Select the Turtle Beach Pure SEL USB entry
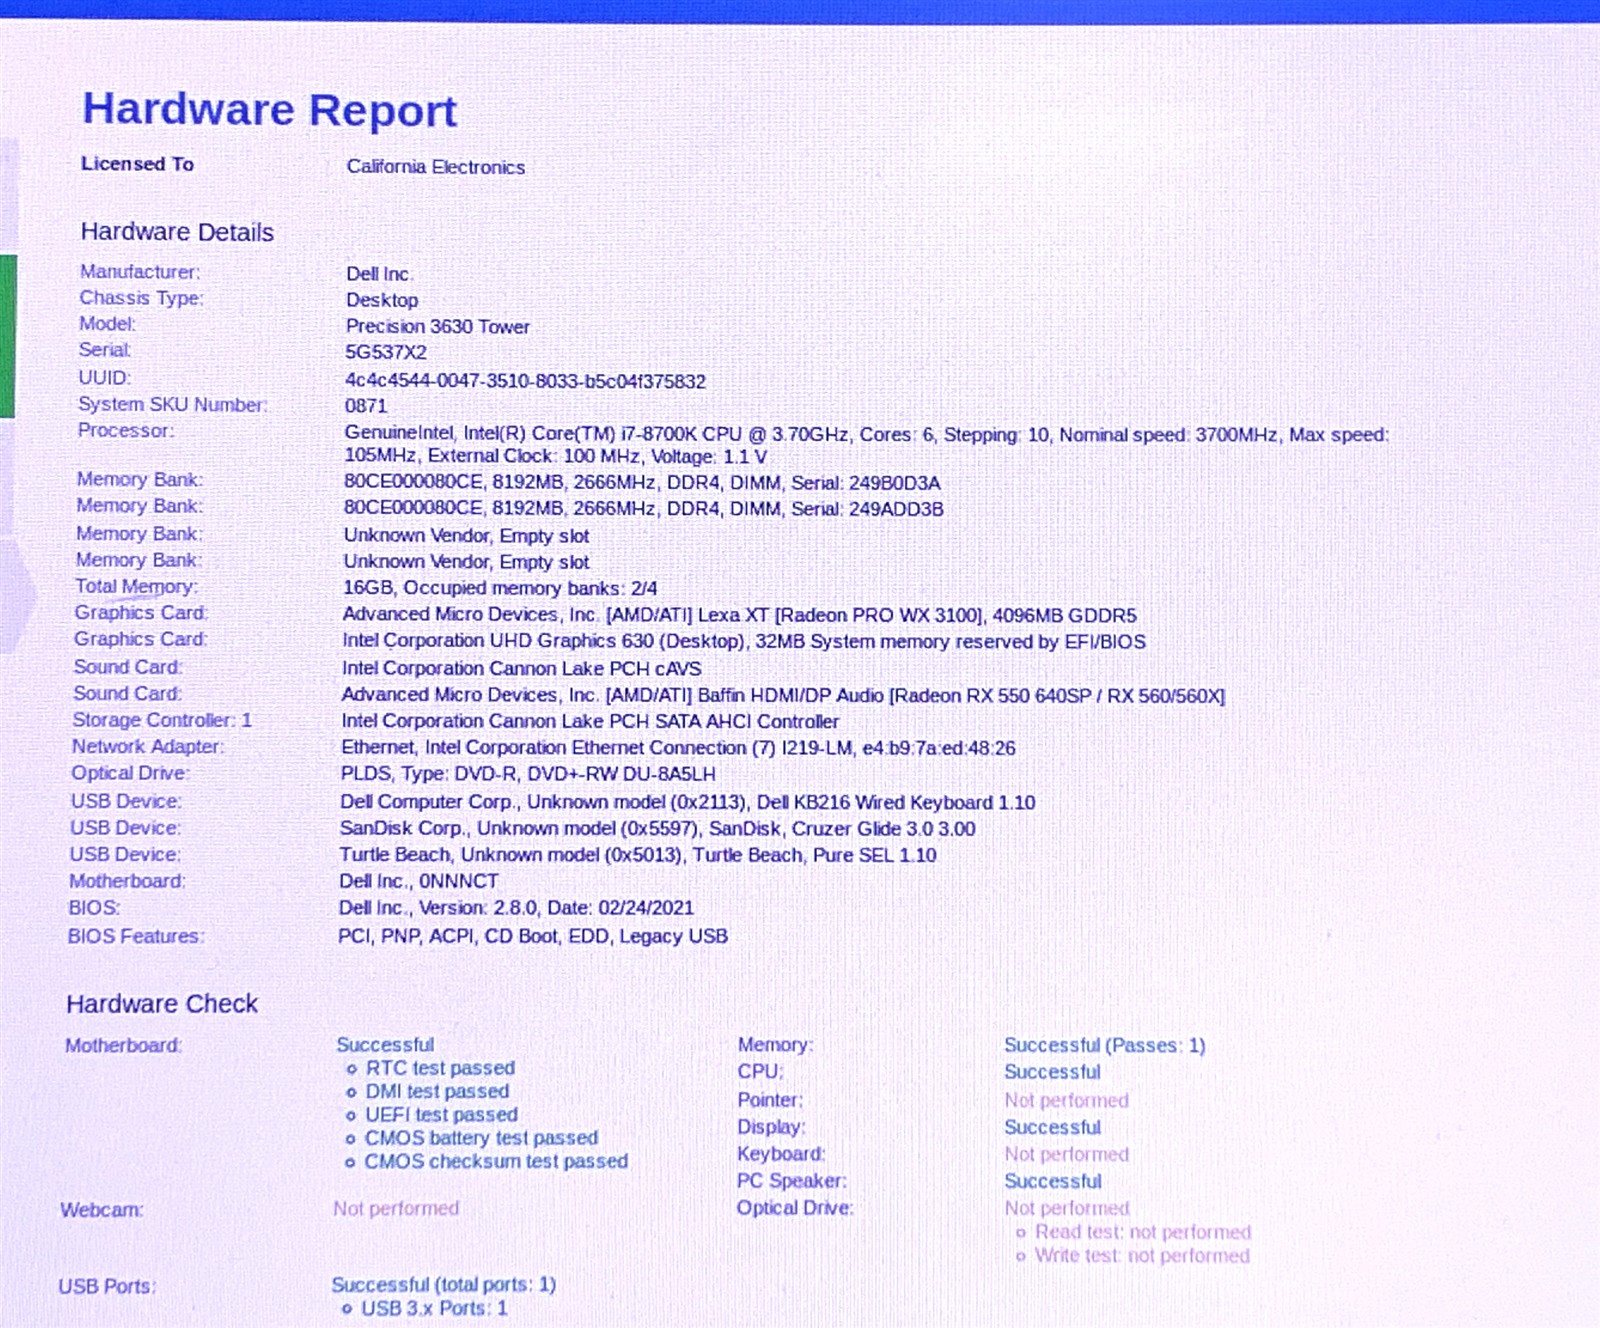The image size is (1600, 1328). [x=638, y=855]
